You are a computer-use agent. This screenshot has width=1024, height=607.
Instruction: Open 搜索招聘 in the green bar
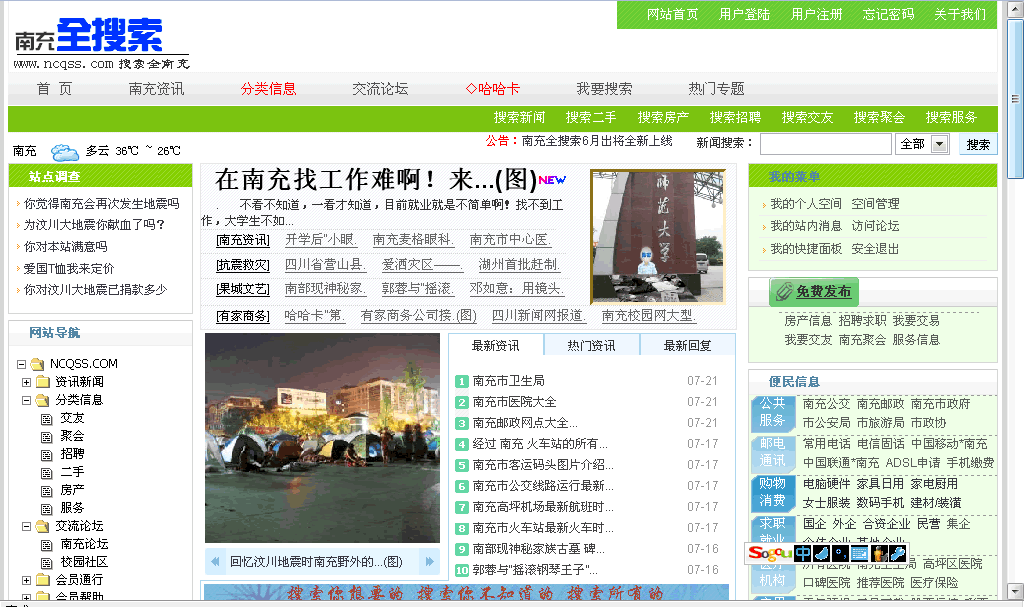735,118
